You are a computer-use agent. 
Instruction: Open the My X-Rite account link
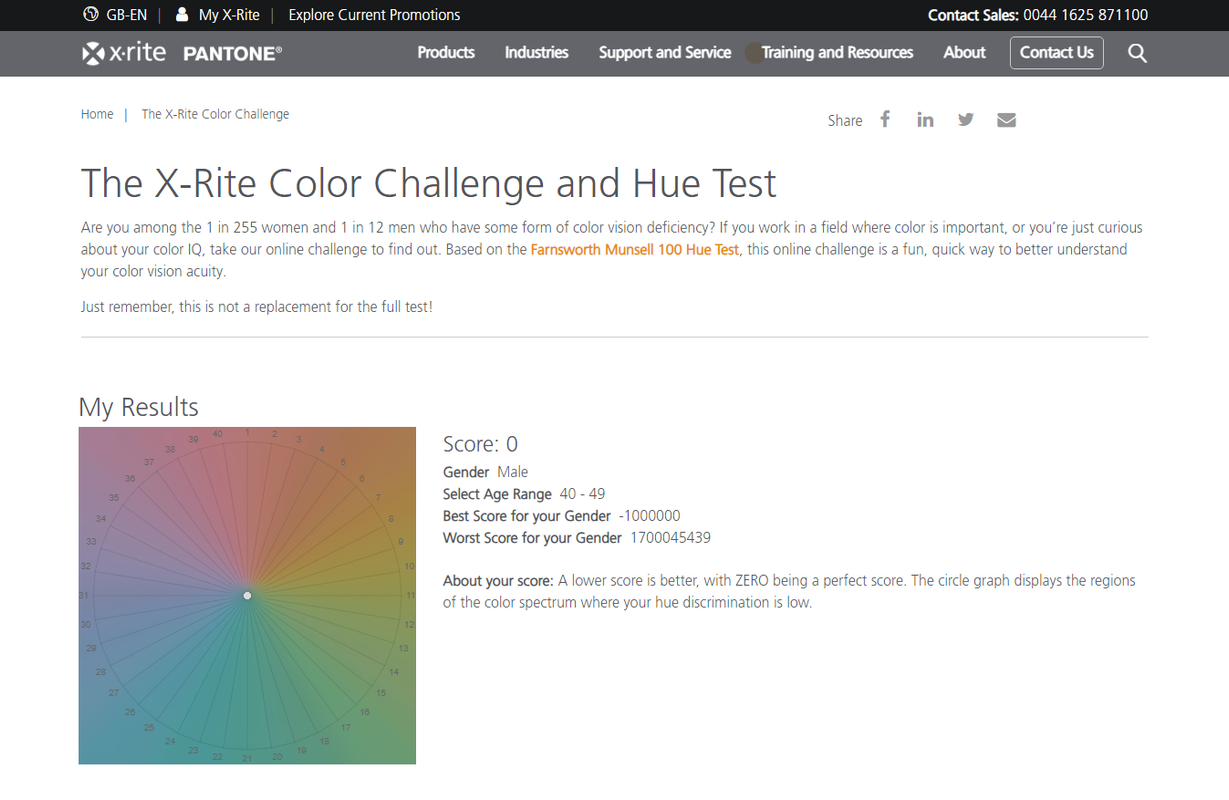229,15
